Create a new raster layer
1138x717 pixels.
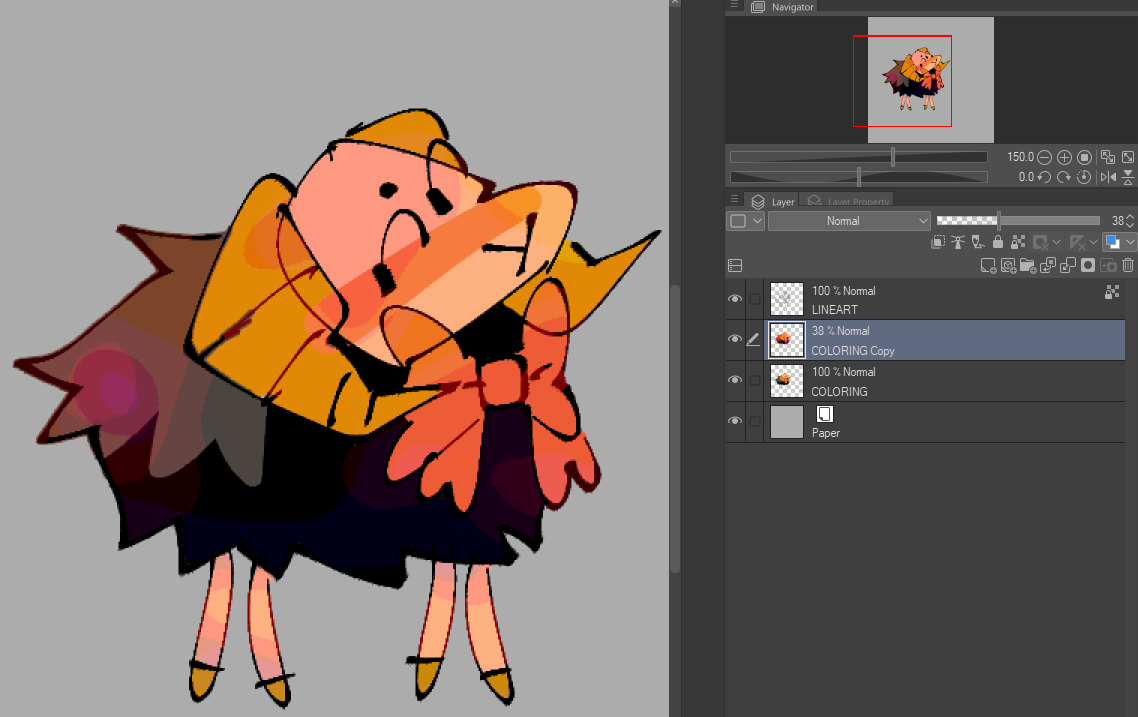click(988, 265)
